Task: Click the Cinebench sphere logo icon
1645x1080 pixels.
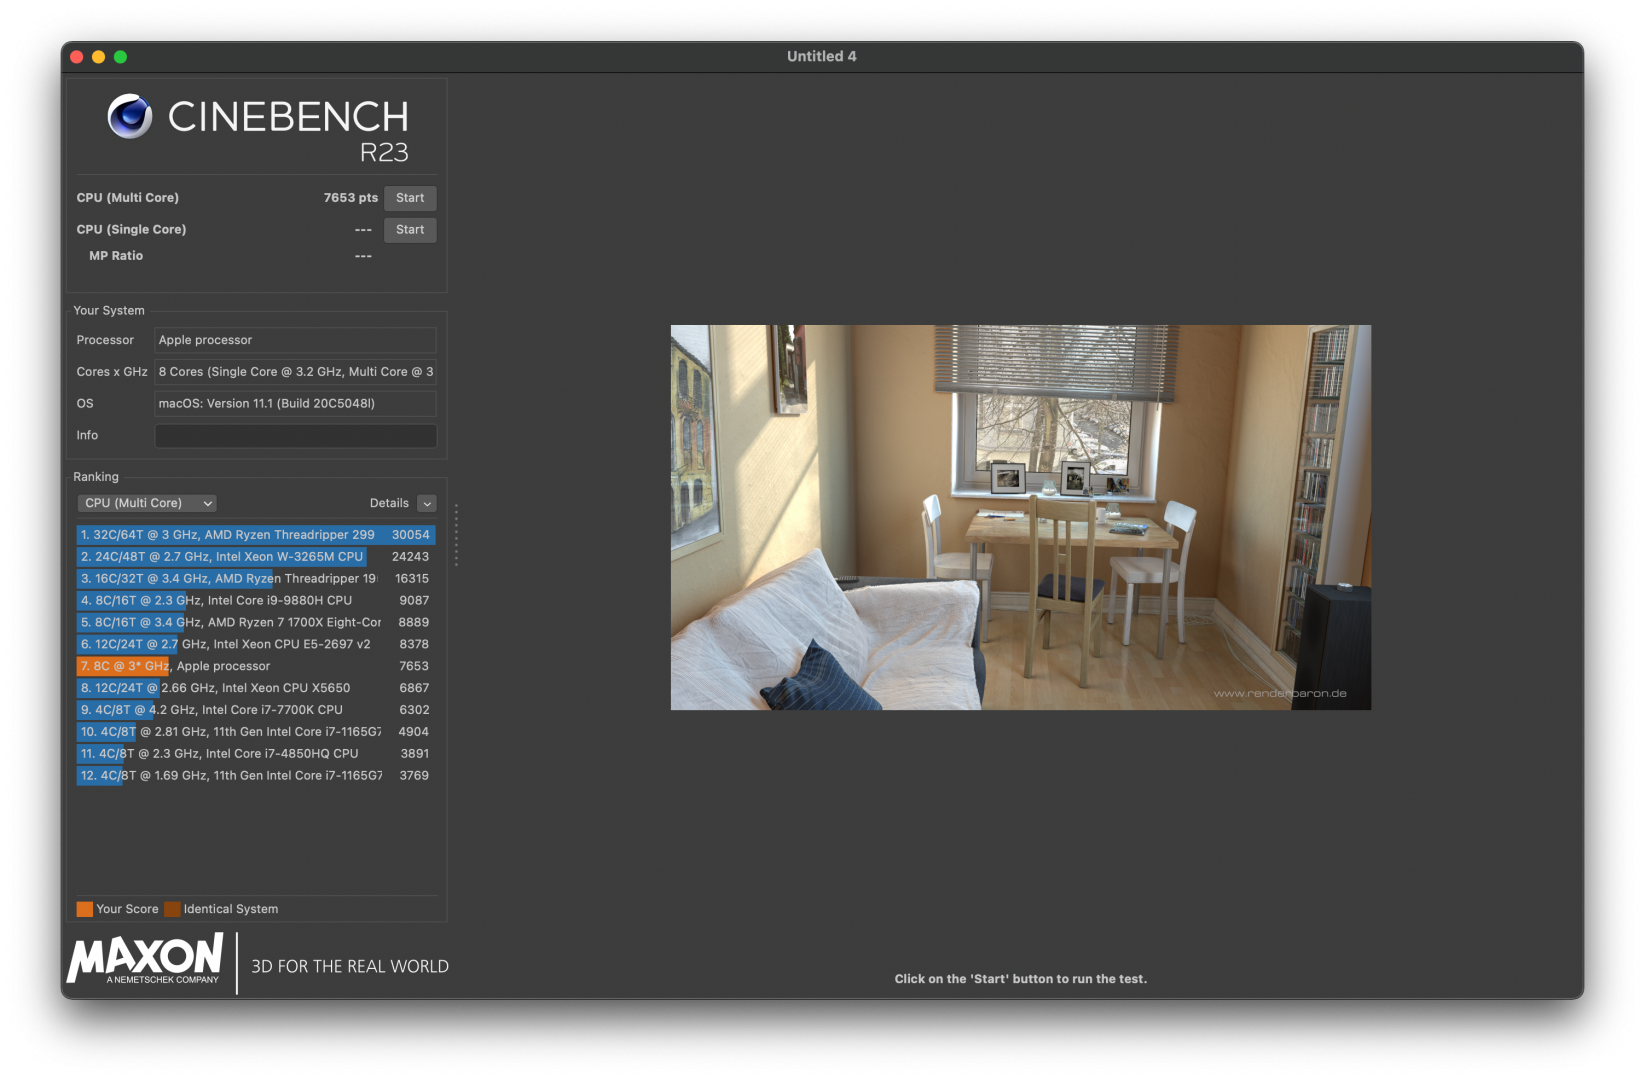Action: click(x=130, y=116)
